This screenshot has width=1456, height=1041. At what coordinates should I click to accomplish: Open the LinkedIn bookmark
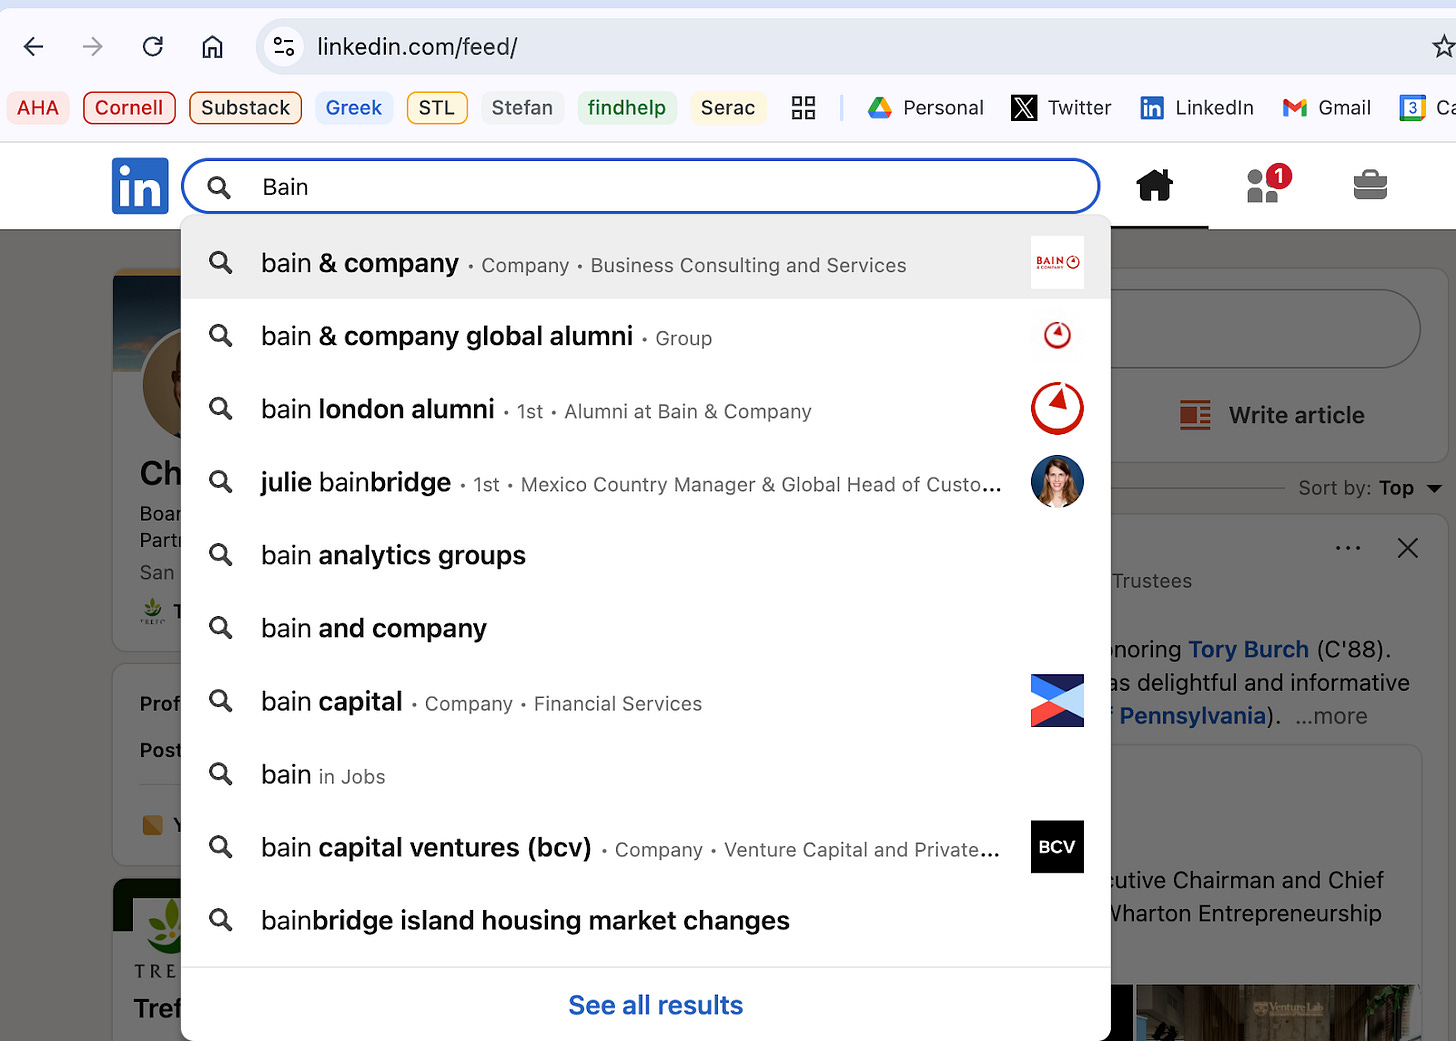pyautogui.click(x=1196, y=108)
